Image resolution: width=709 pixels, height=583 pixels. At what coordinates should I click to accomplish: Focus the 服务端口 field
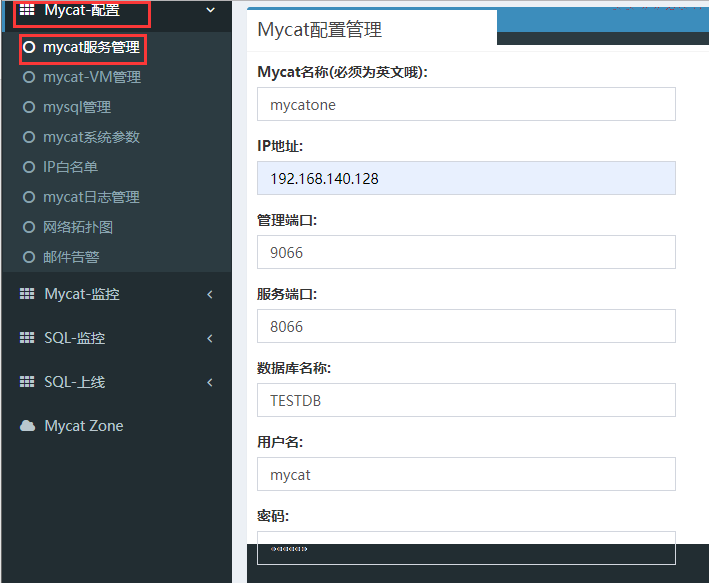tap(466, 326)
